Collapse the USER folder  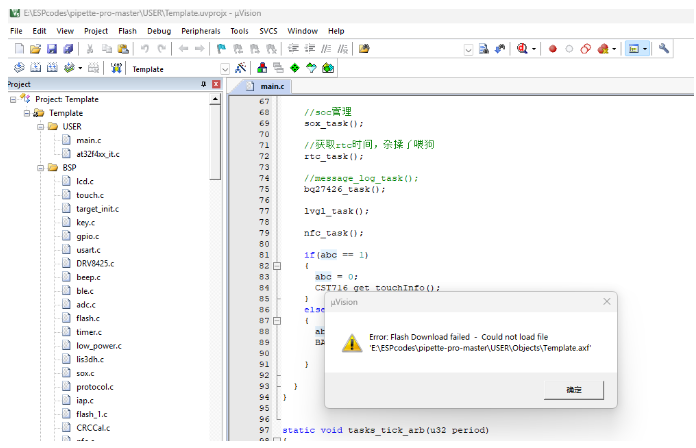point(40,127)
